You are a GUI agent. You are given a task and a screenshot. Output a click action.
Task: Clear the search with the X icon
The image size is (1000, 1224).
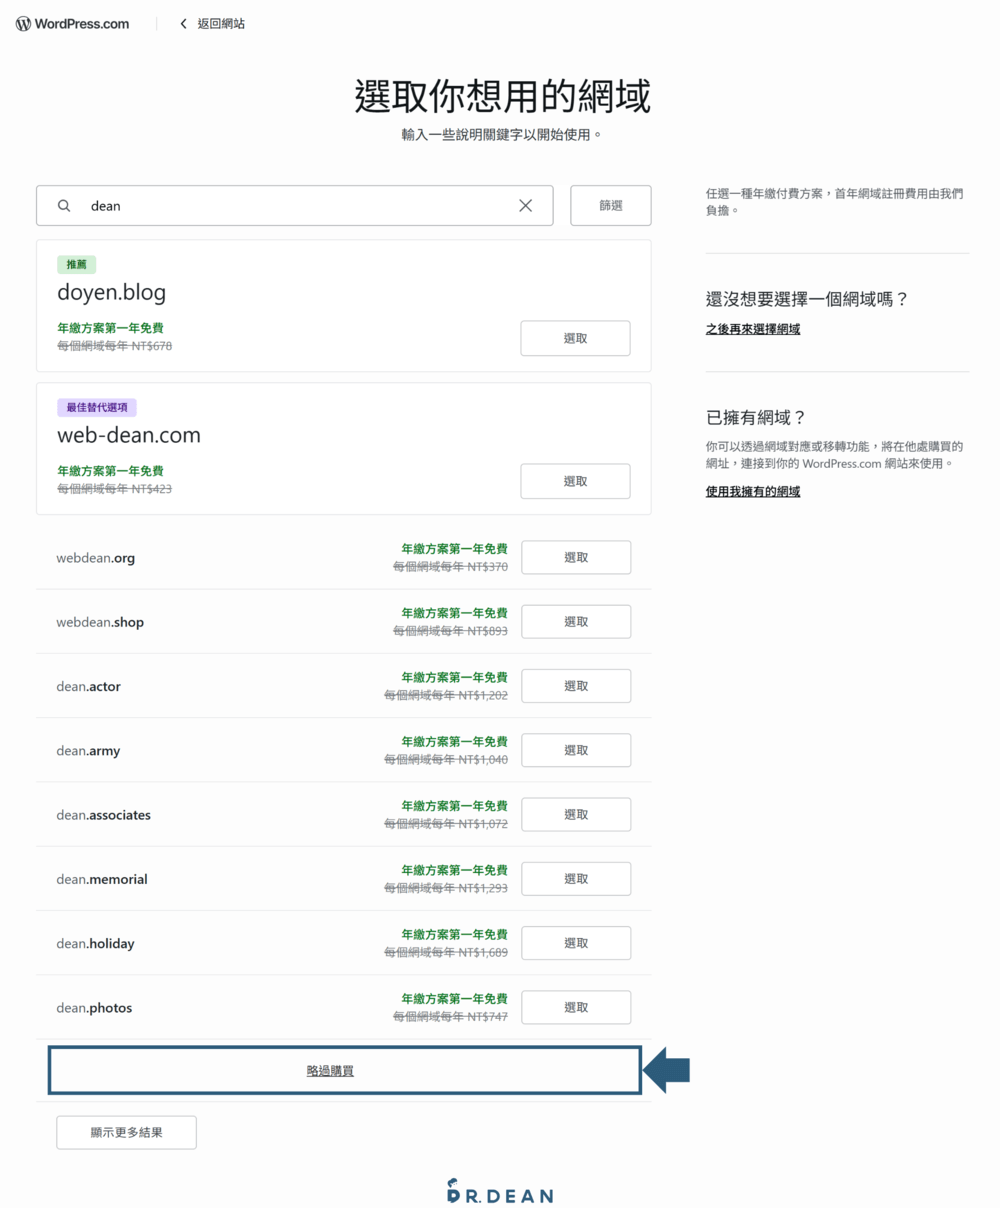click(525, 205)
